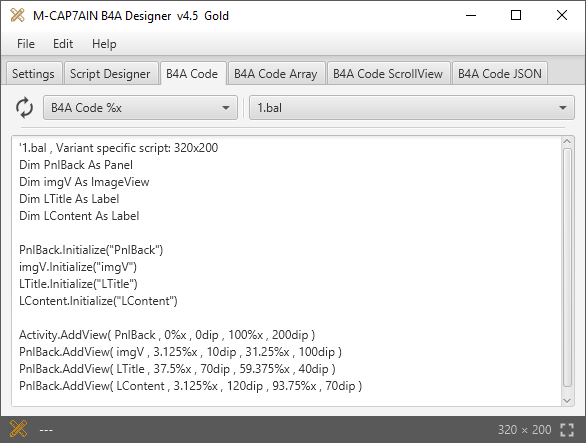This screenshot has width=586, height=443.
Task: Click the PnlBack.AddView( LTitle line
Action: point(178,369)
